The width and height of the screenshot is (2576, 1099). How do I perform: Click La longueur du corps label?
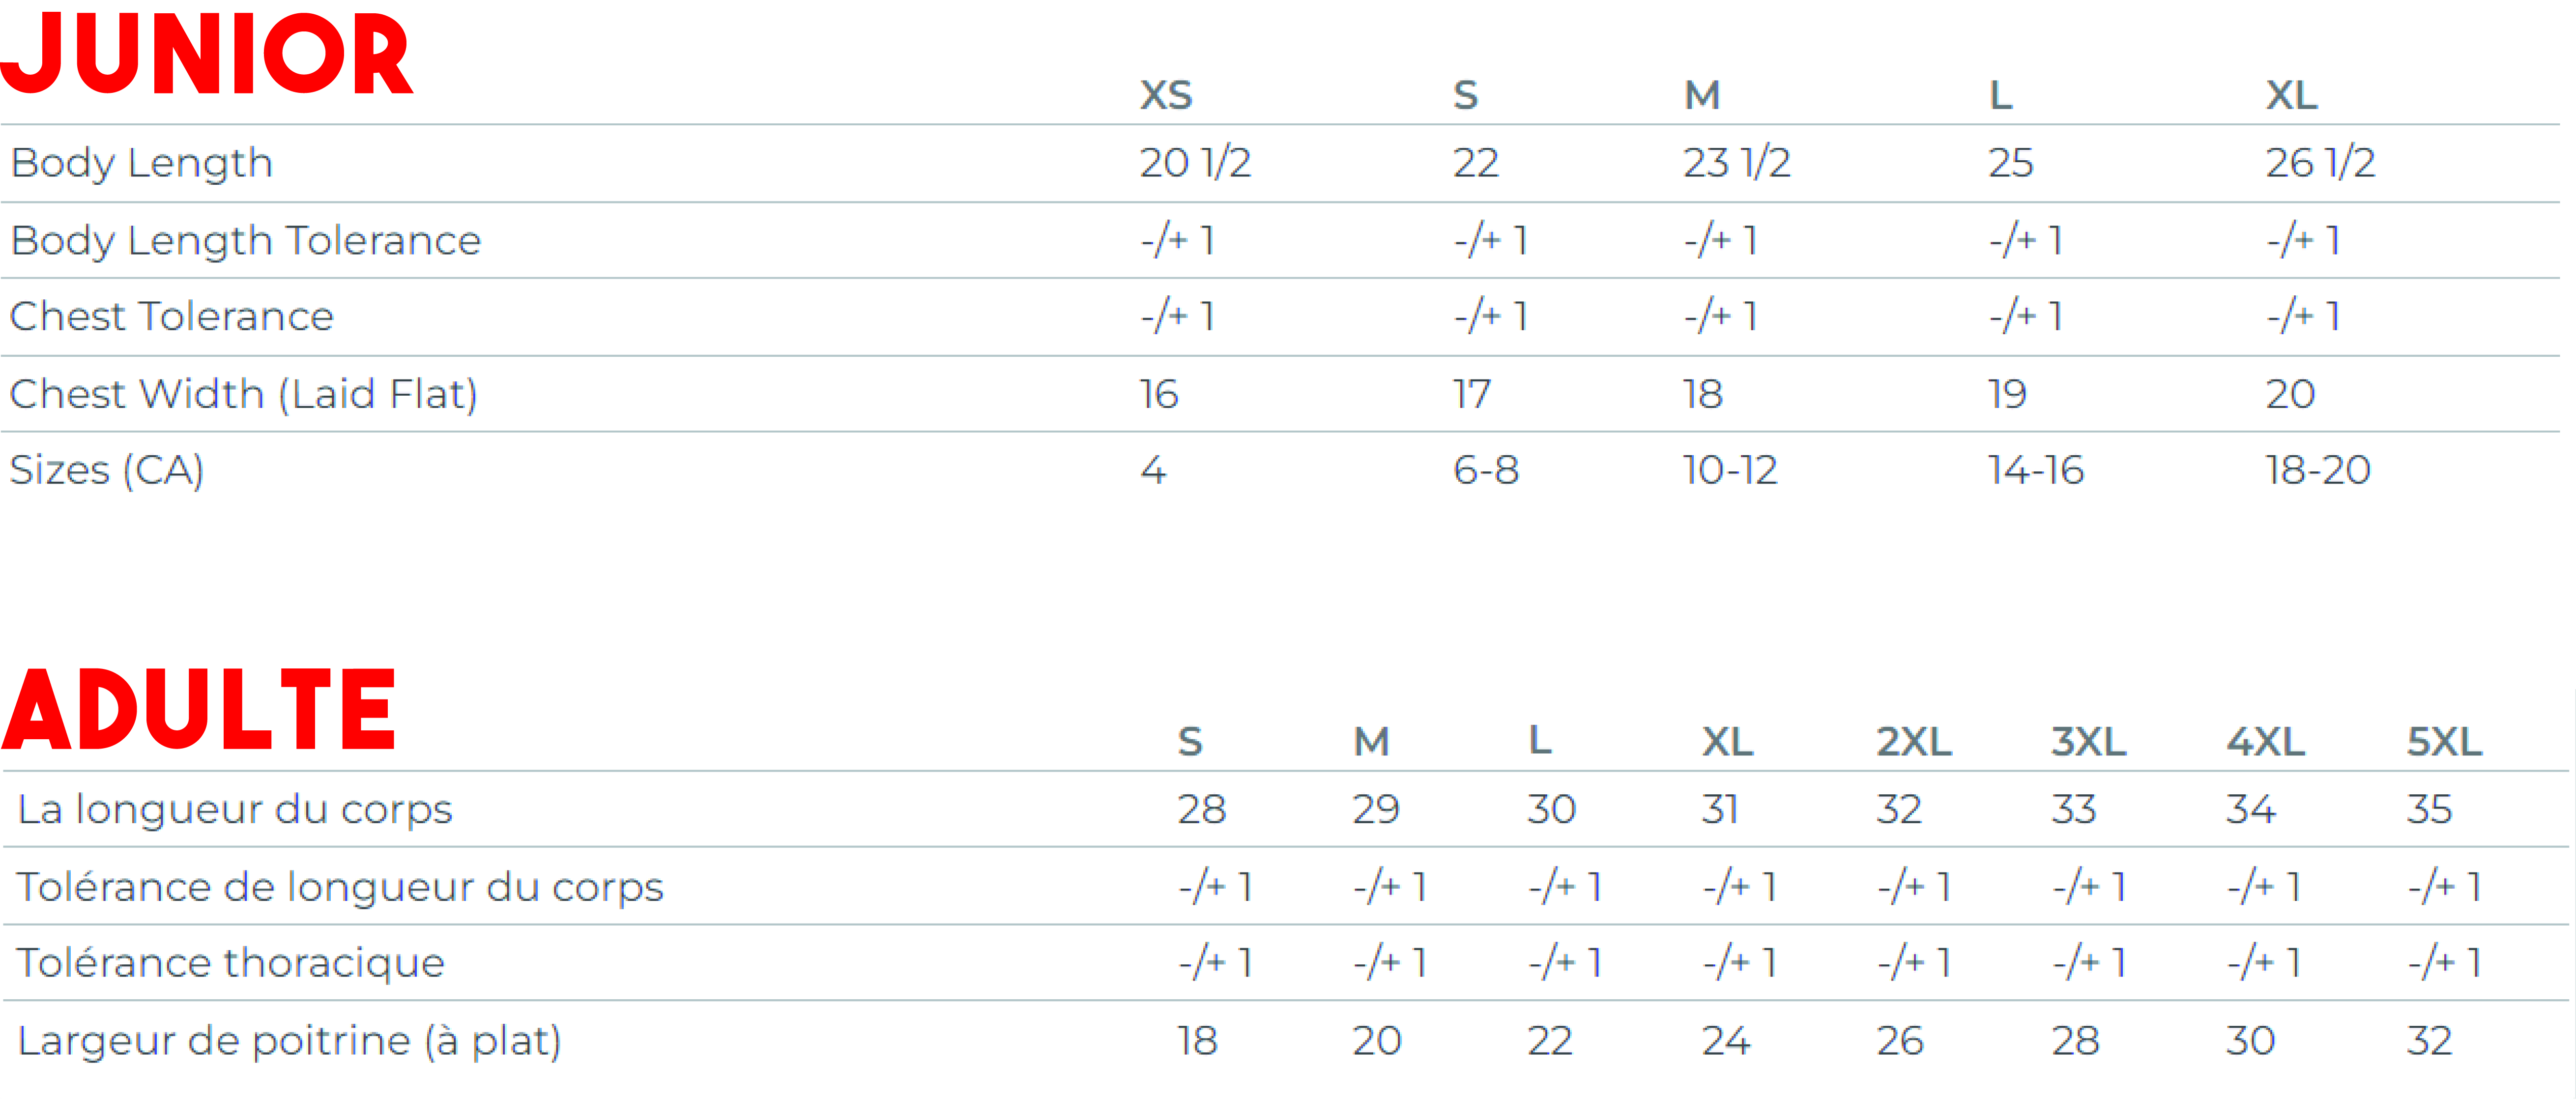(235, 809)
